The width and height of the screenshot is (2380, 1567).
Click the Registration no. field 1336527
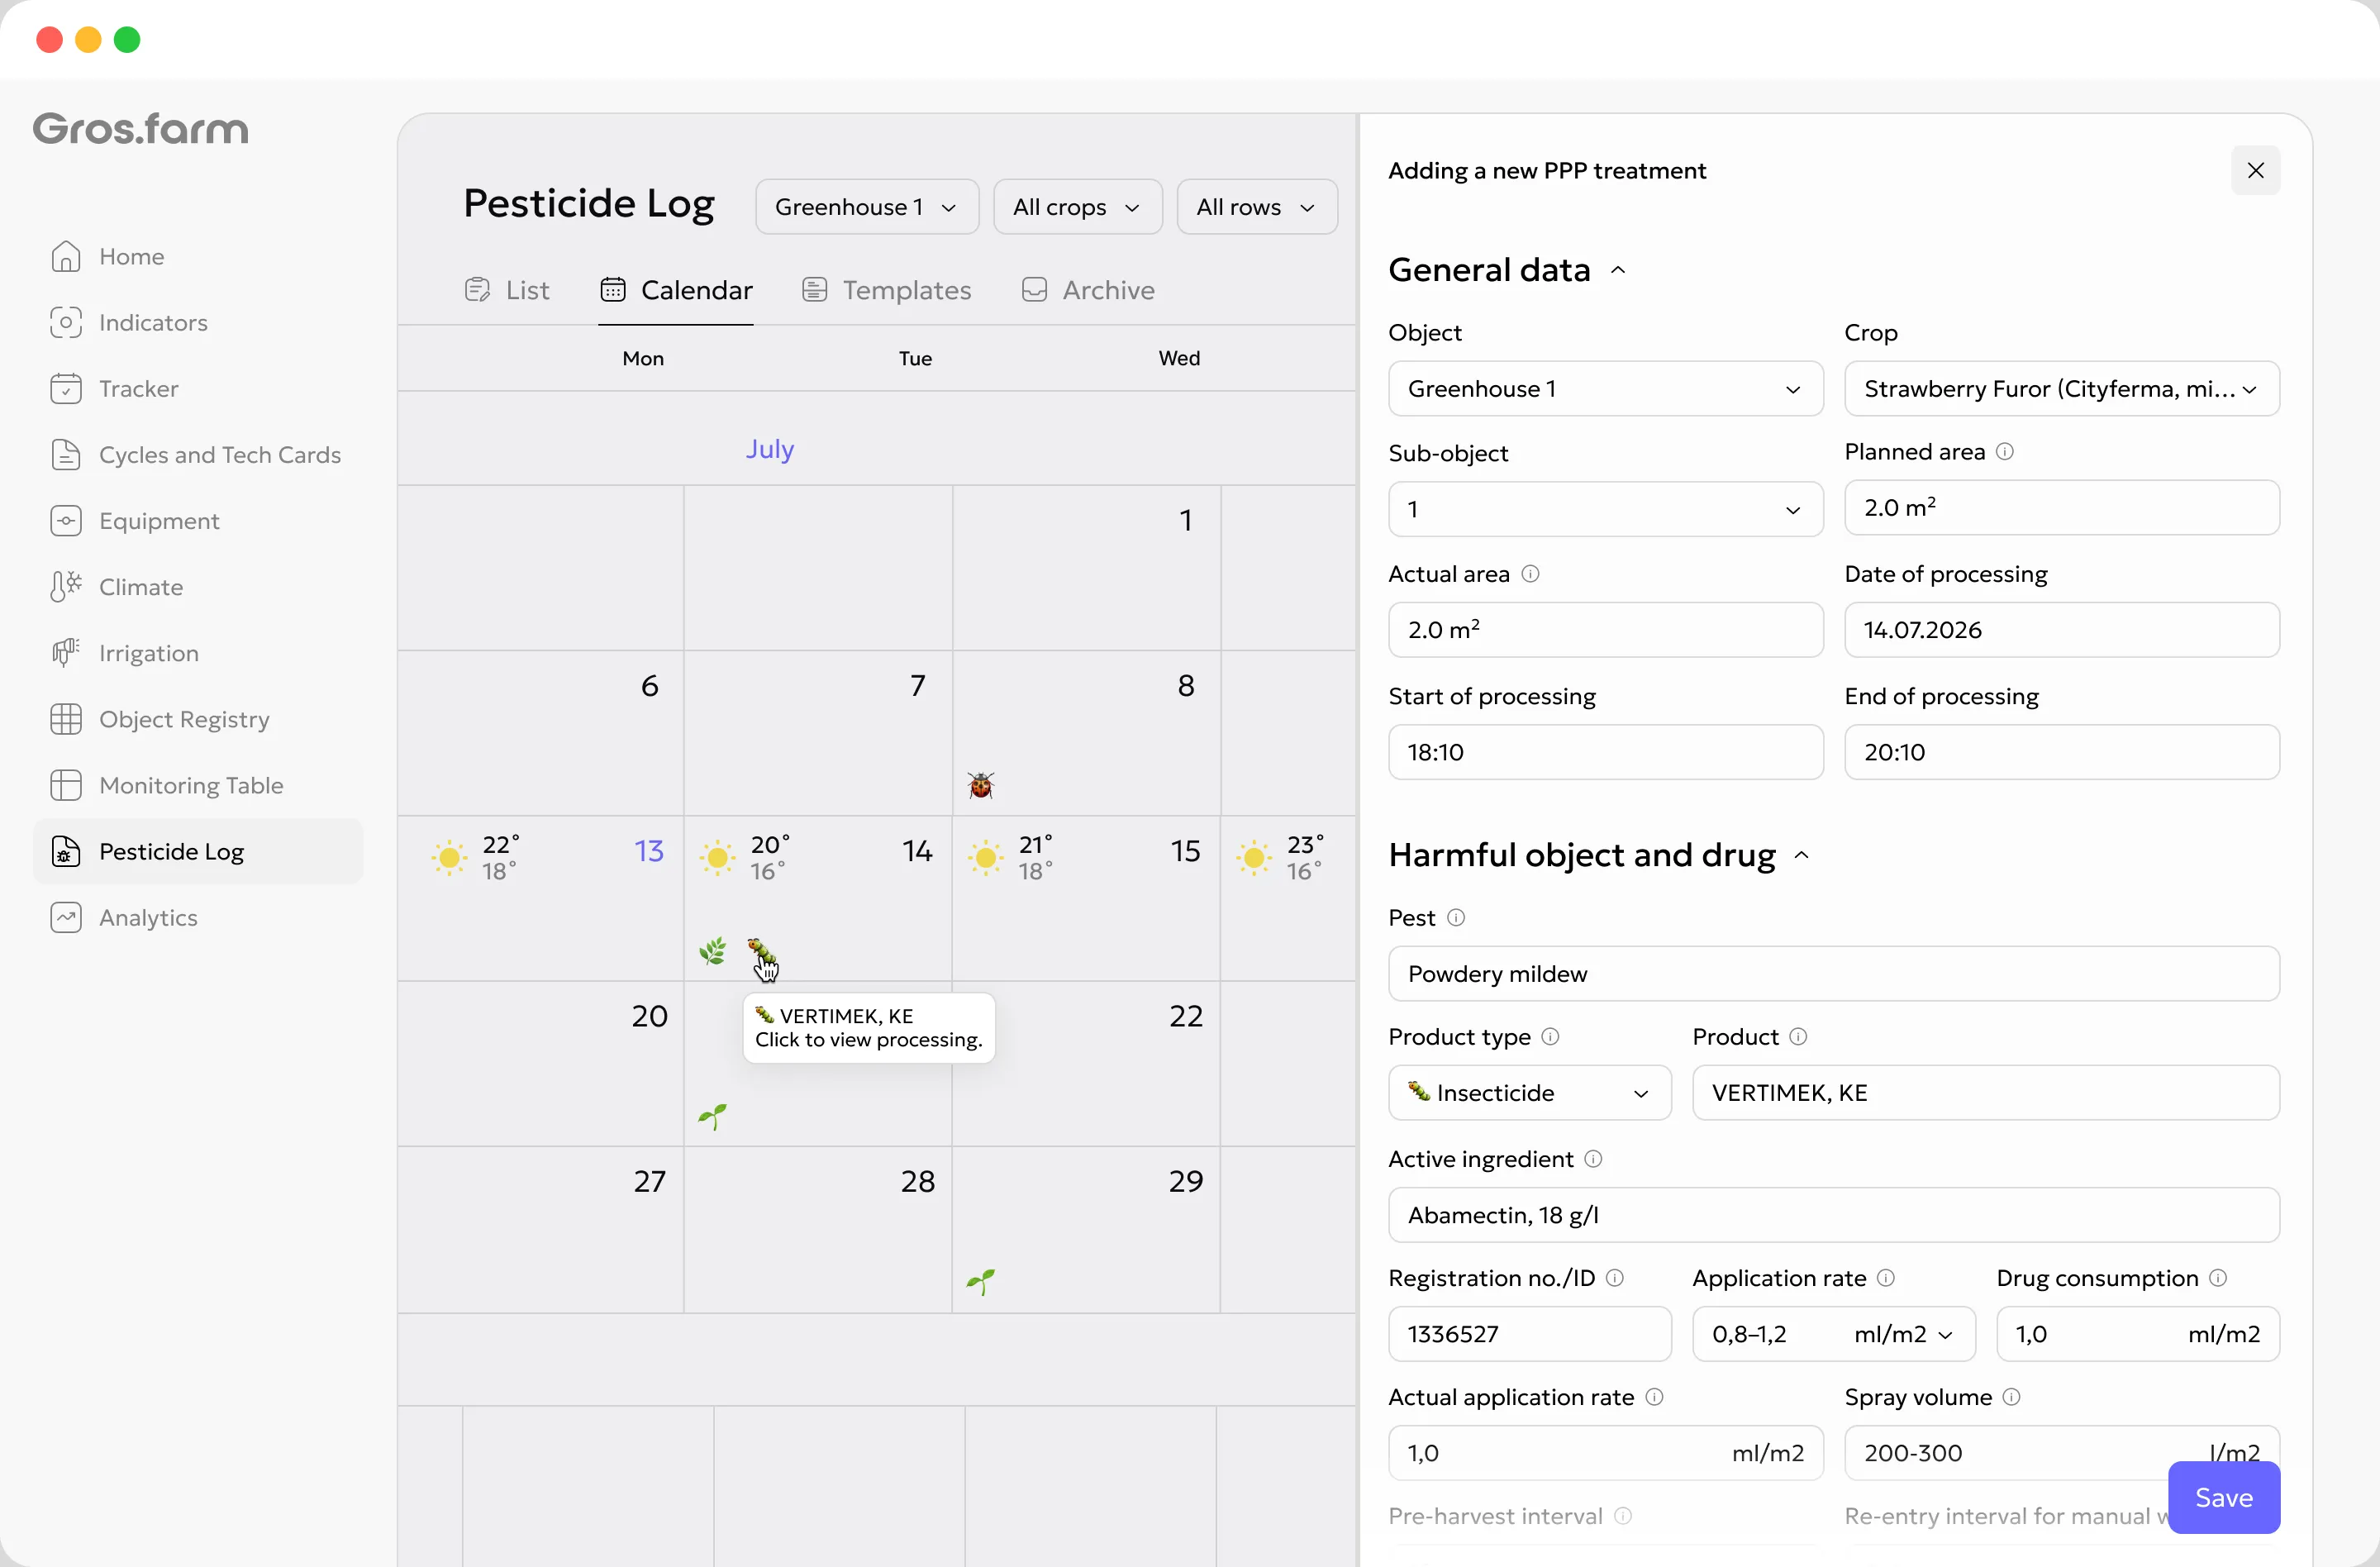1530,1334
